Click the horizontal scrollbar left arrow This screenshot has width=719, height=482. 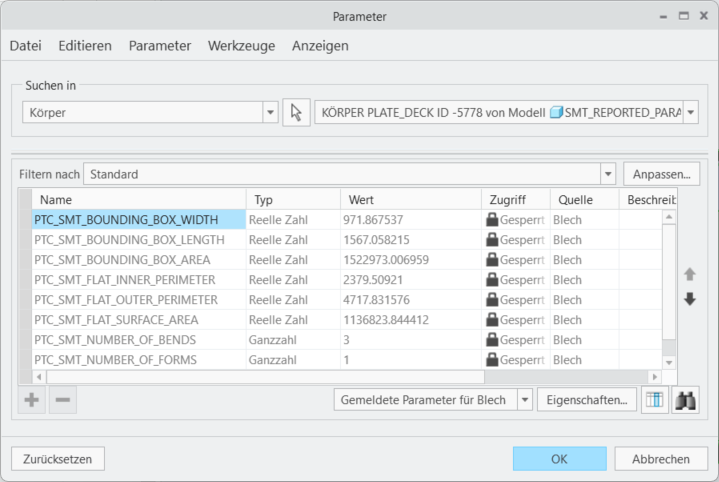point(39,377)
